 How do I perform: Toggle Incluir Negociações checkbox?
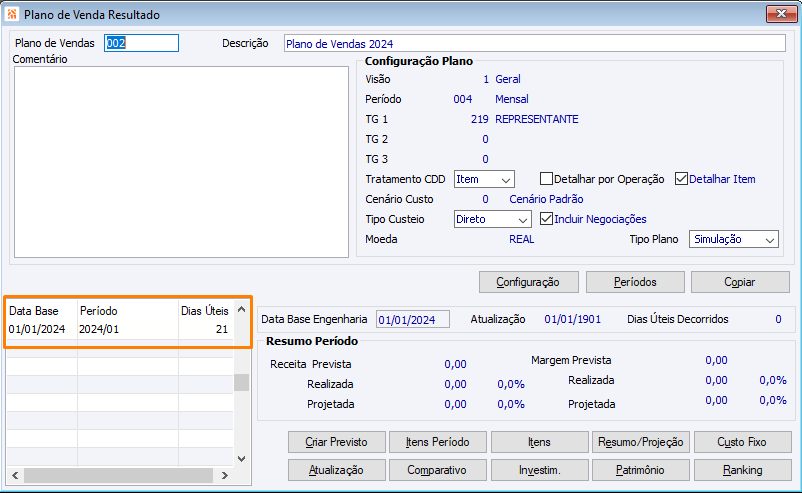click(x=547, y=219)
